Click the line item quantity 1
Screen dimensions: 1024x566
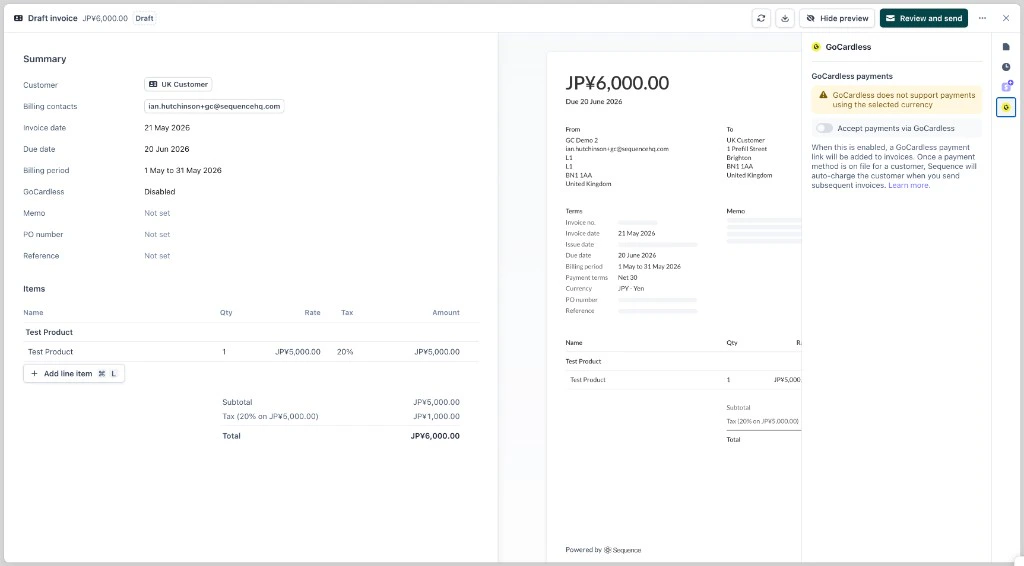pos(224,352)
